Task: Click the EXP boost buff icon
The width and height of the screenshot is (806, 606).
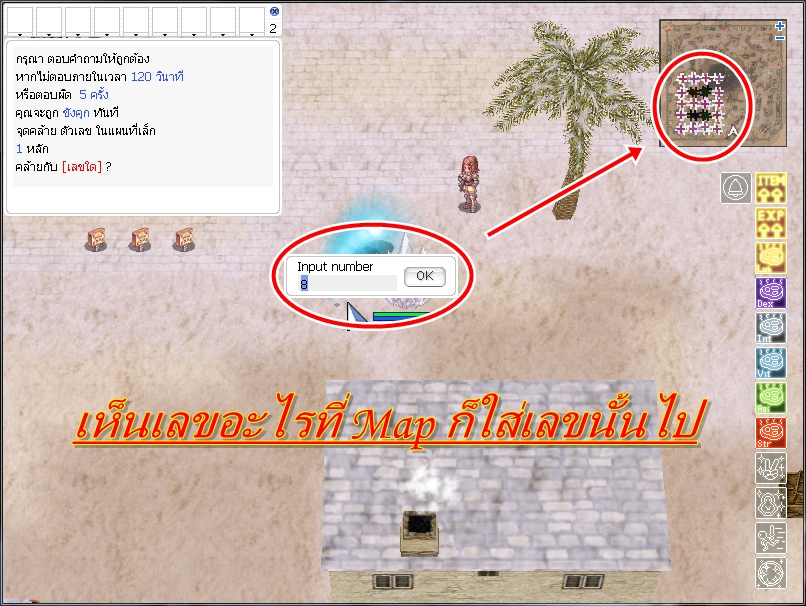Action: click(771, 223)
